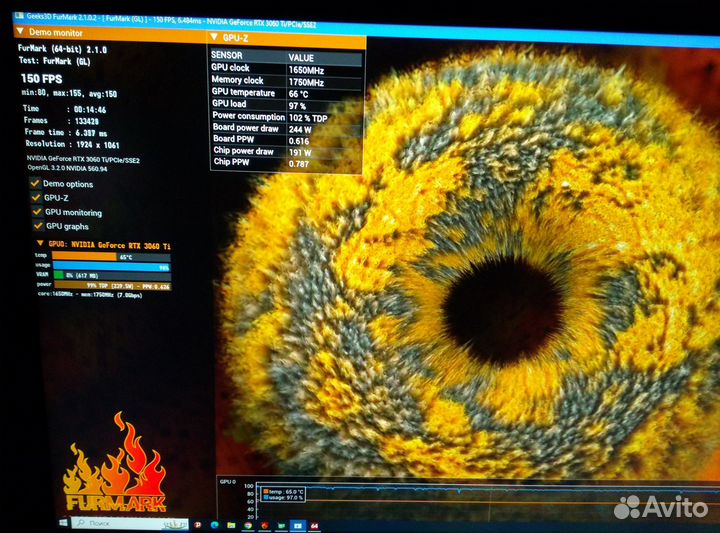Disable the GPU monitoring checkbox
The image size is (720, 533).
36,212
